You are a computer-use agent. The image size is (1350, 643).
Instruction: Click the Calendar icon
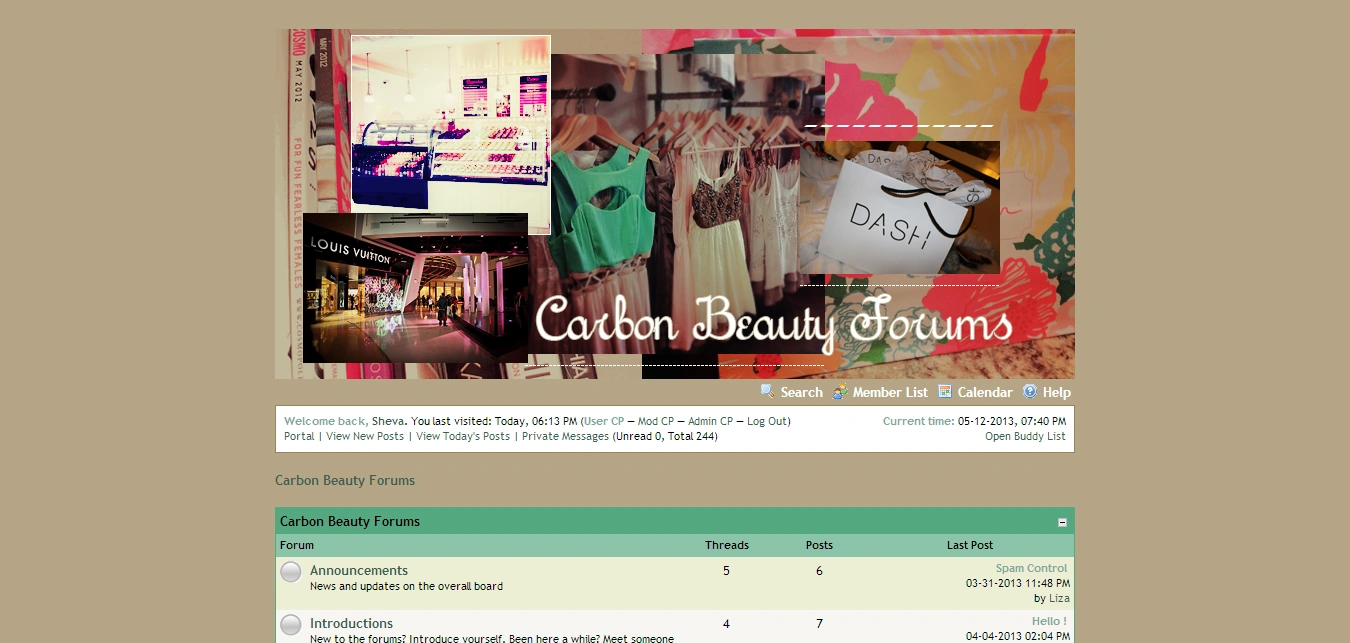pos(945,391)
